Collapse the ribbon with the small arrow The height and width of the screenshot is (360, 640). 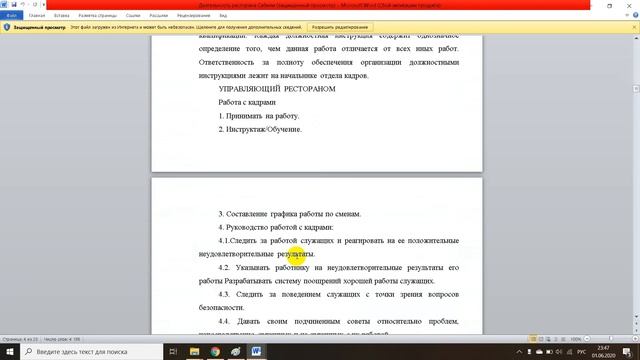(x=627, y=15)
